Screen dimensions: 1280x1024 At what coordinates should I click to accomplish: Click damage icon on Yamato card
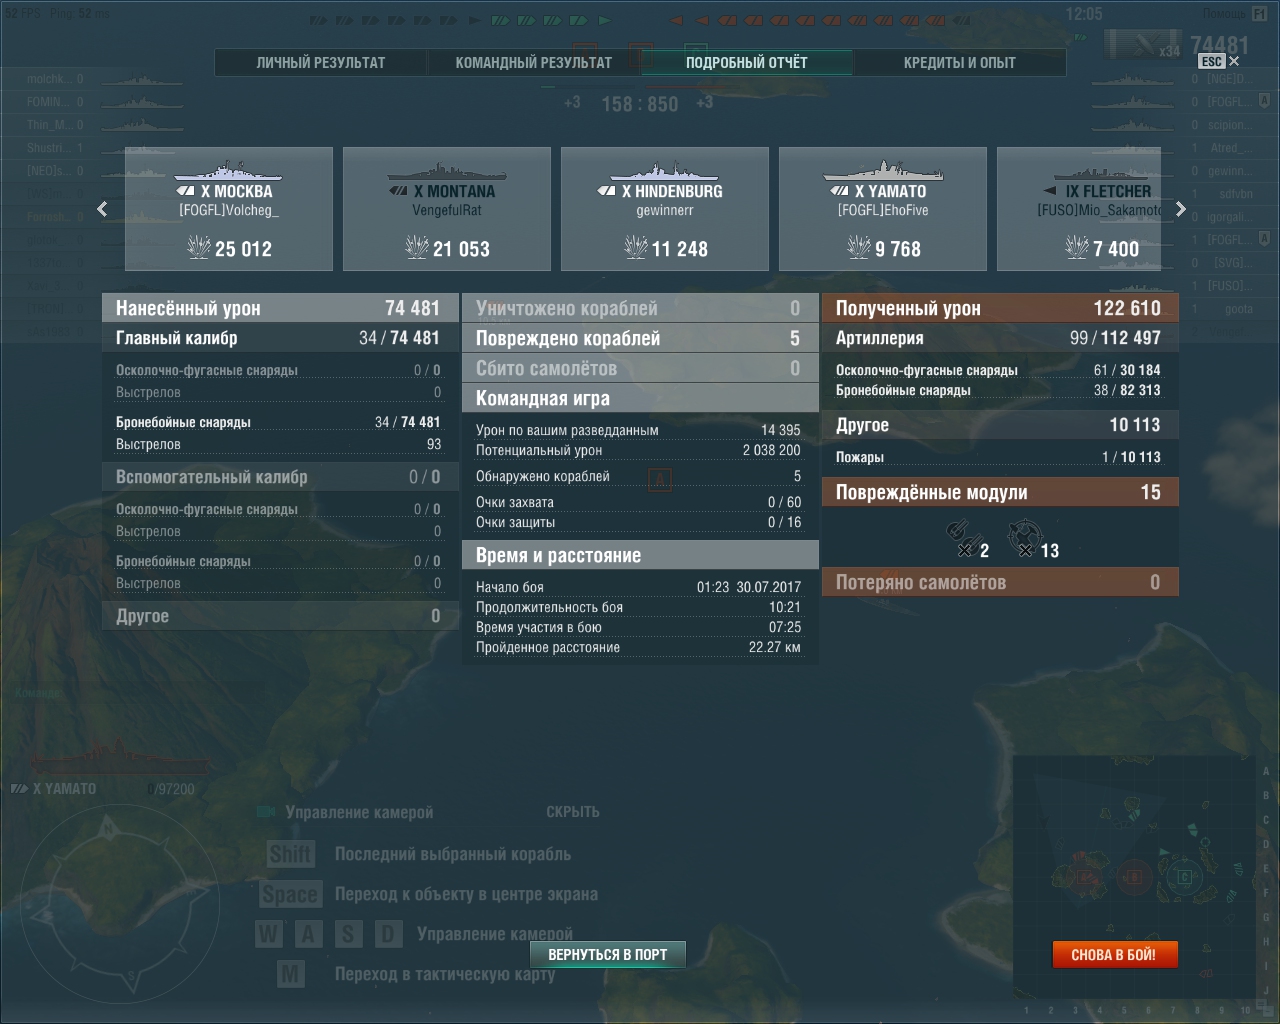pyautogui.click(x=859, y=247)
